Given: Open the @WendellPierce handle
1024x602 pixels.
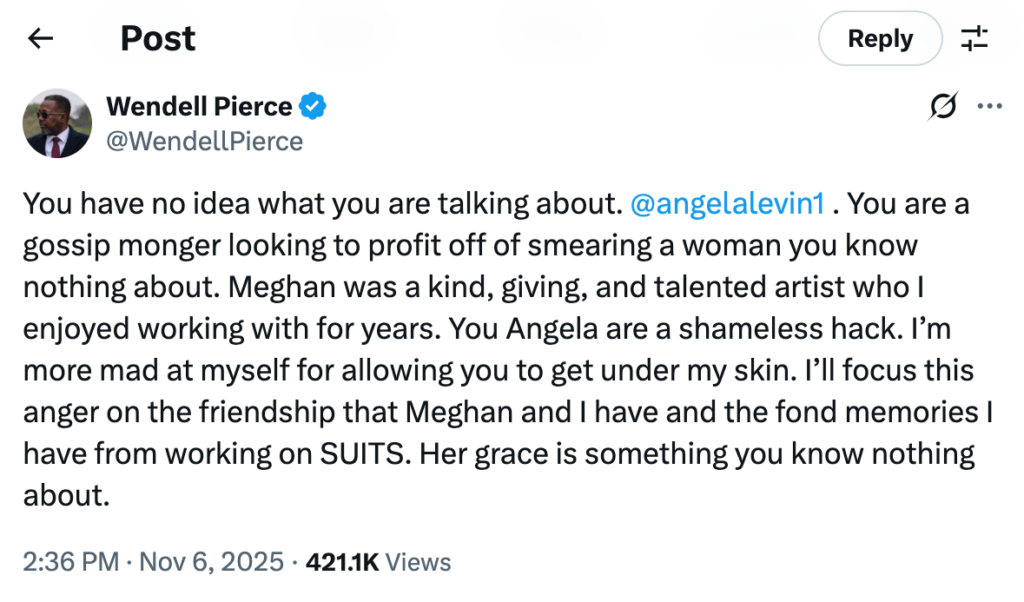Looking at the screenshot, I should pyautogui.click(x=204, y=141).
